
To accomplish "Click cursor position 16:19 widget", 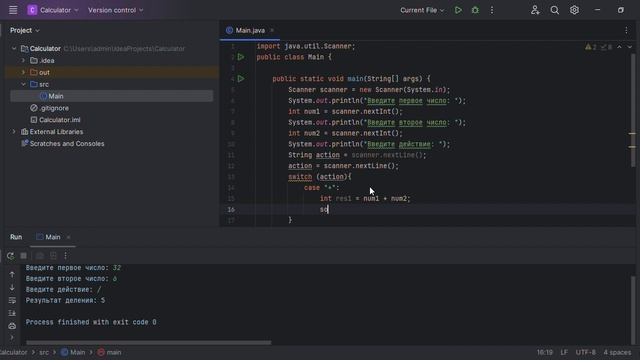I will (544, 352).
